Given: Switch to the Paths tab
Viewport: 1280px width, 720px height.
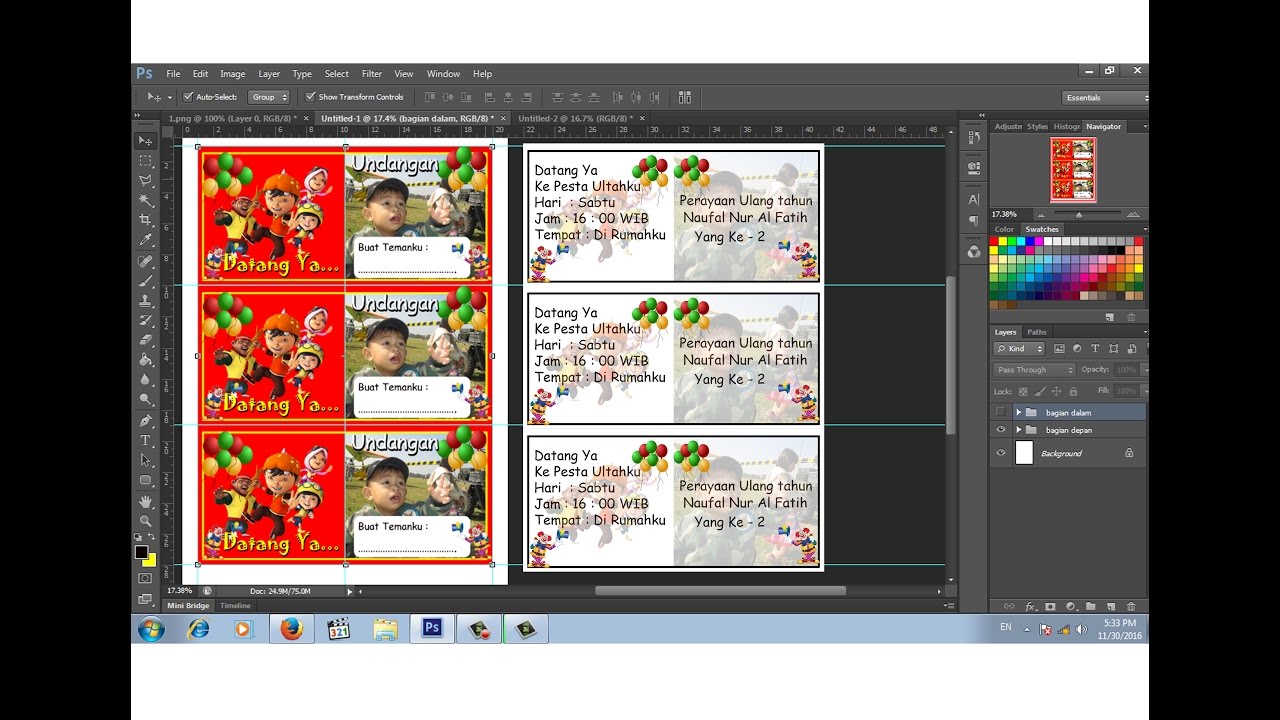Looking at the screenshot, I should pyautogui.click(x=1037, y=332).
